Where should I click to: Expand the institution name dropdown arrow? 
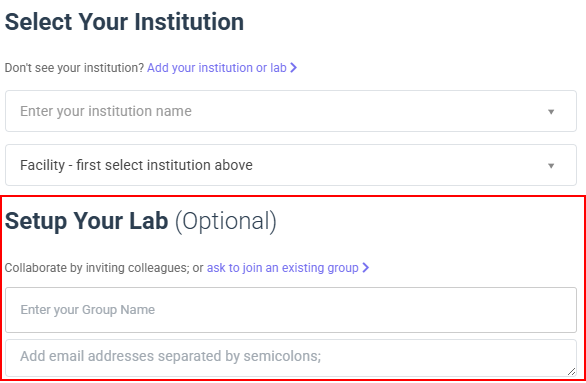tap(551, 111)
